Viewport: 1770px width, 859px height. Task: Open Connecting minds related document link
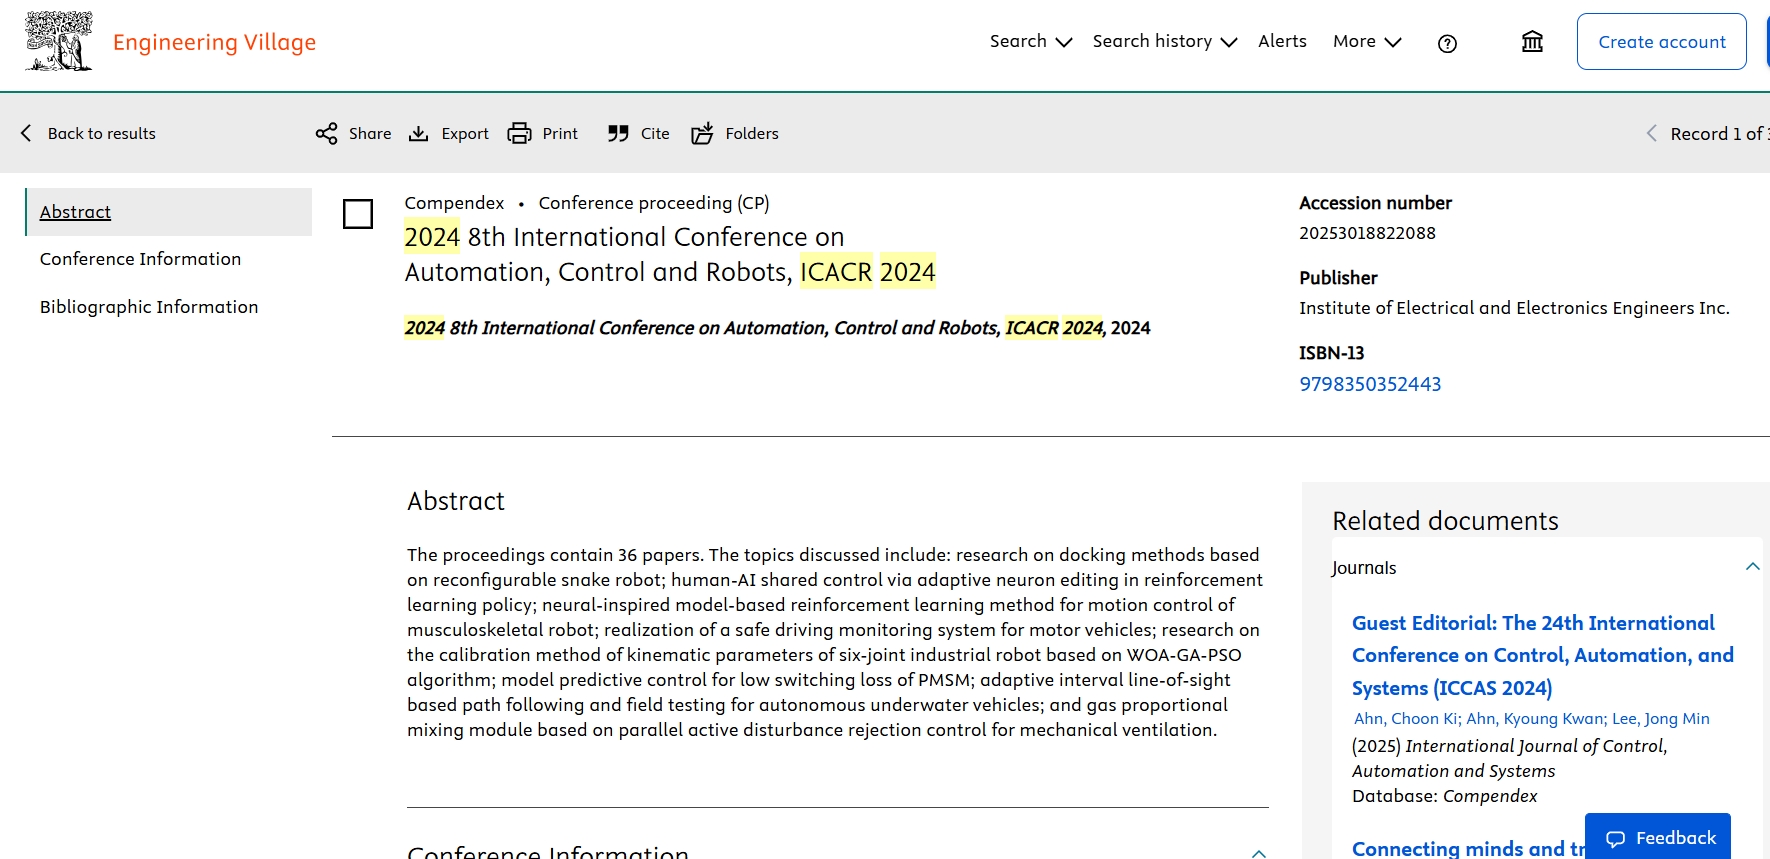tap(1468, 848)
